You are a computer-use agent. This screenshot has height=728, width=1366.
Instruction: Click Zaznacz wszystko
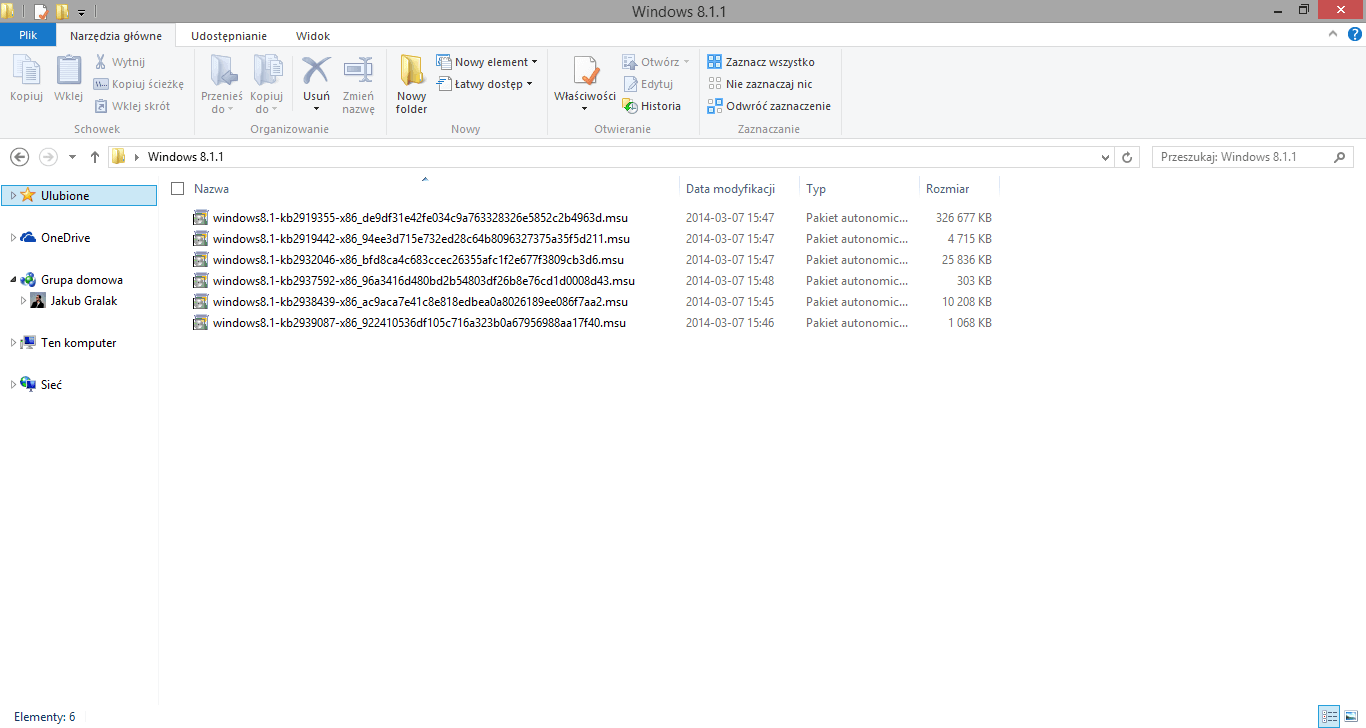point(761,62)
